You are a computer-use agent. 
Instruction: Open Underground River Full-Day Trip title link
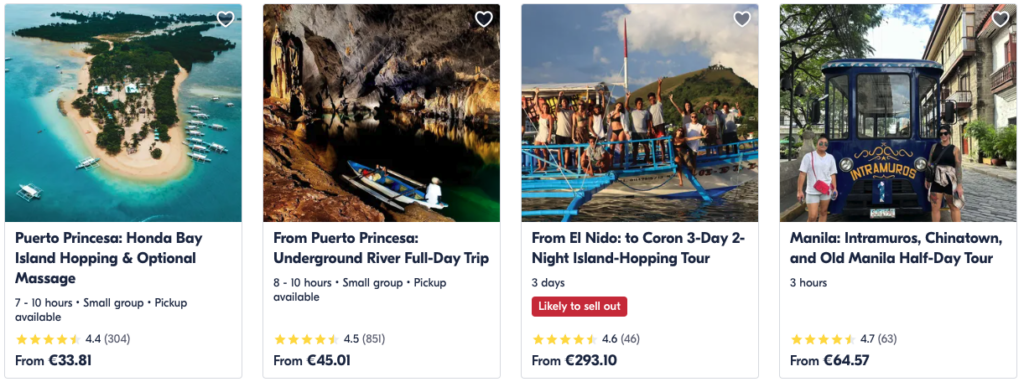point(381,249)
